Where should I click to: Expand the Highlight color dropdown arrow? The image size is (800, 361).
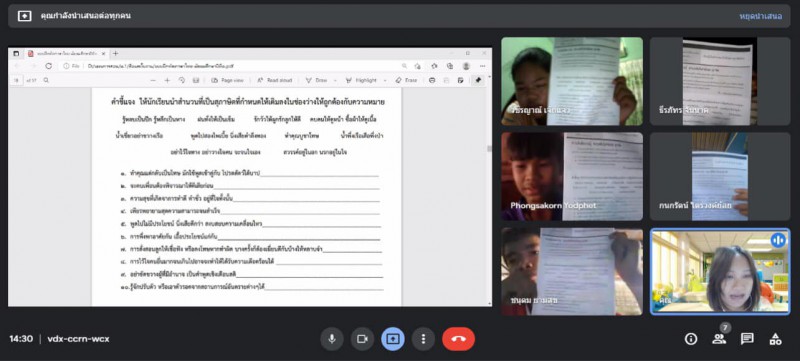[384, 81]
